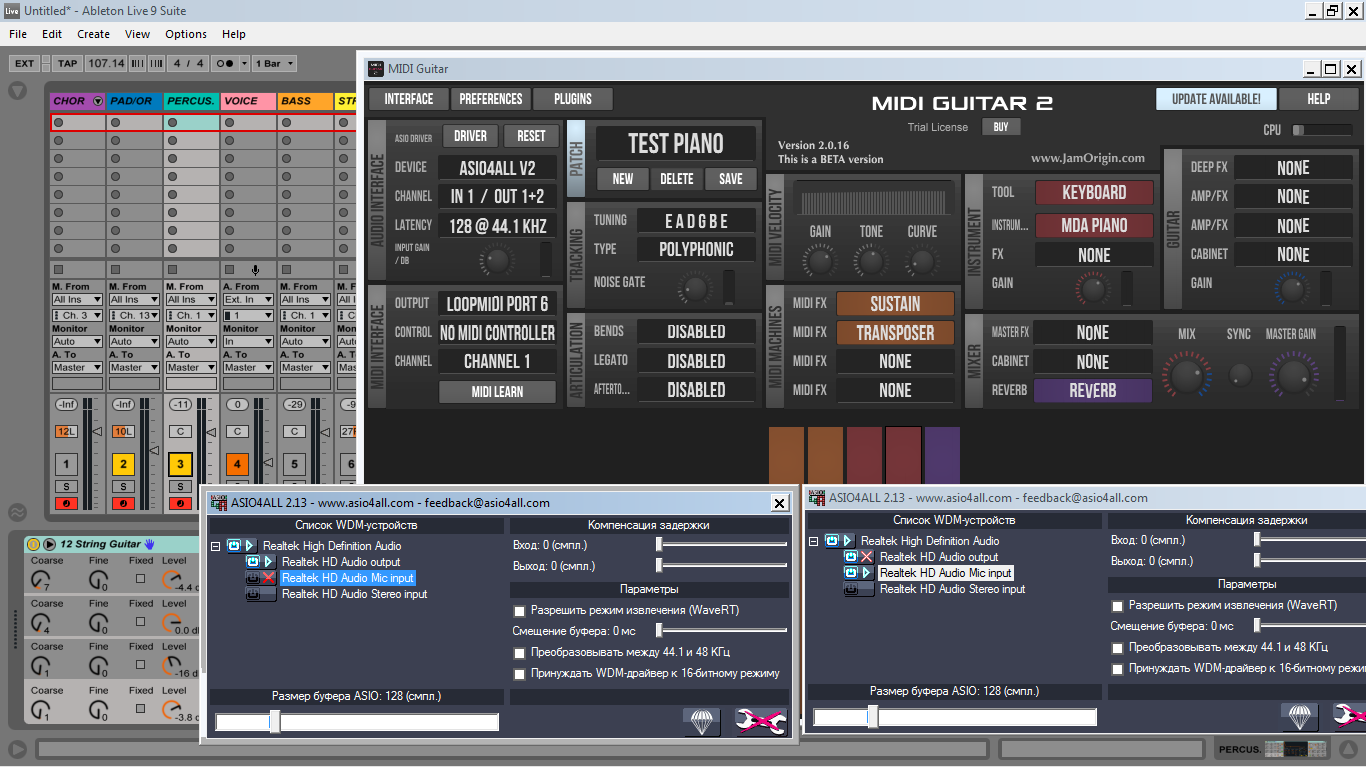Arm the CHOR track for recording

point(66,503)
